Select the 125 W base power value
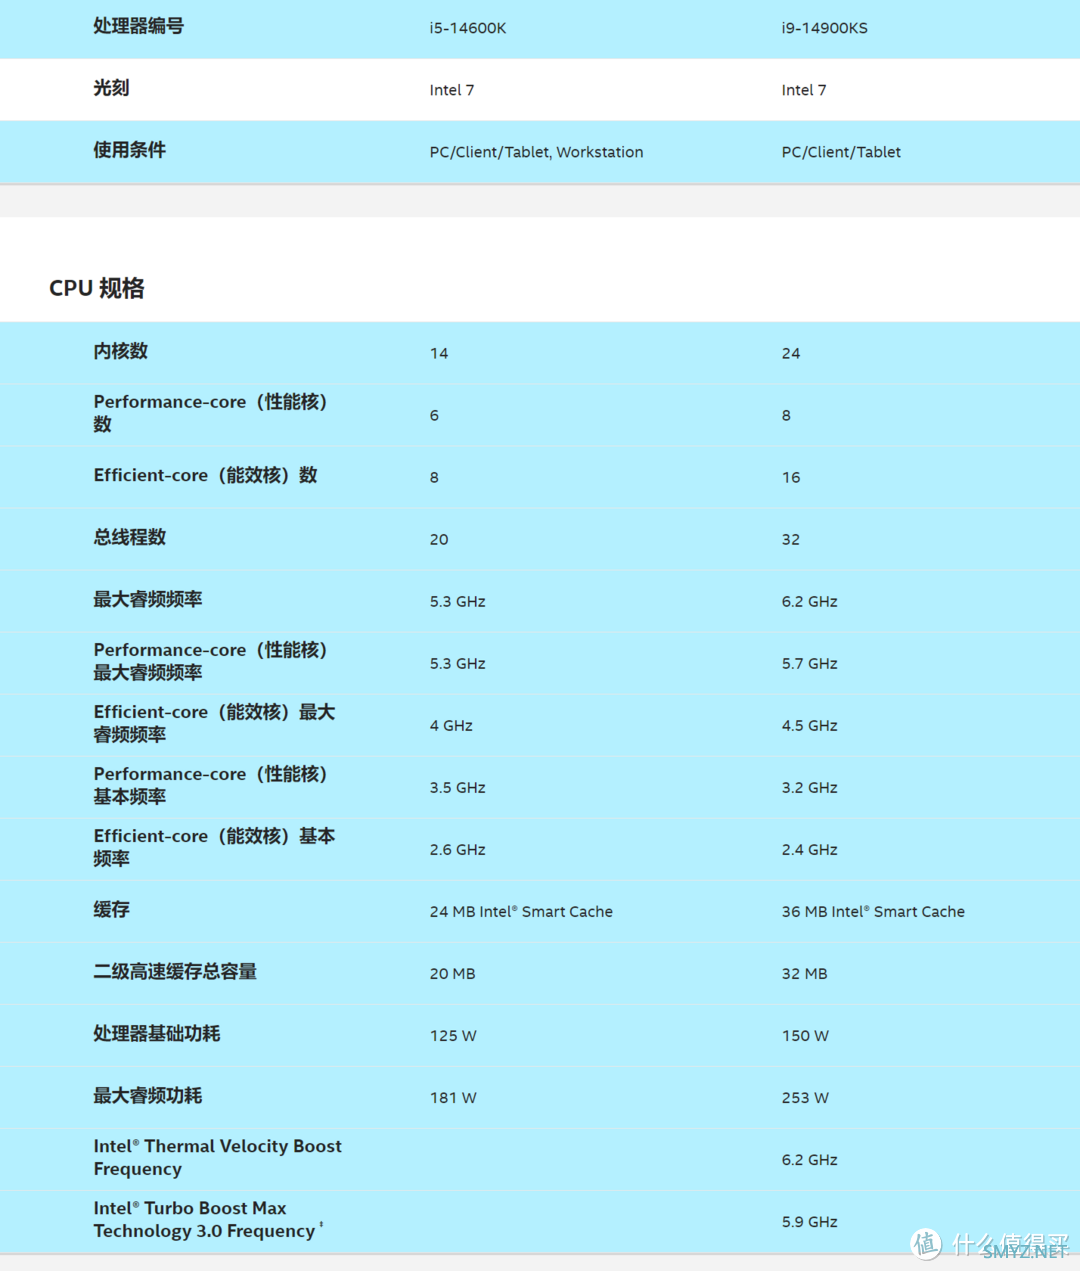Image resolution: width=1080 pixels, height=1271 pixels. point(453,1035)
